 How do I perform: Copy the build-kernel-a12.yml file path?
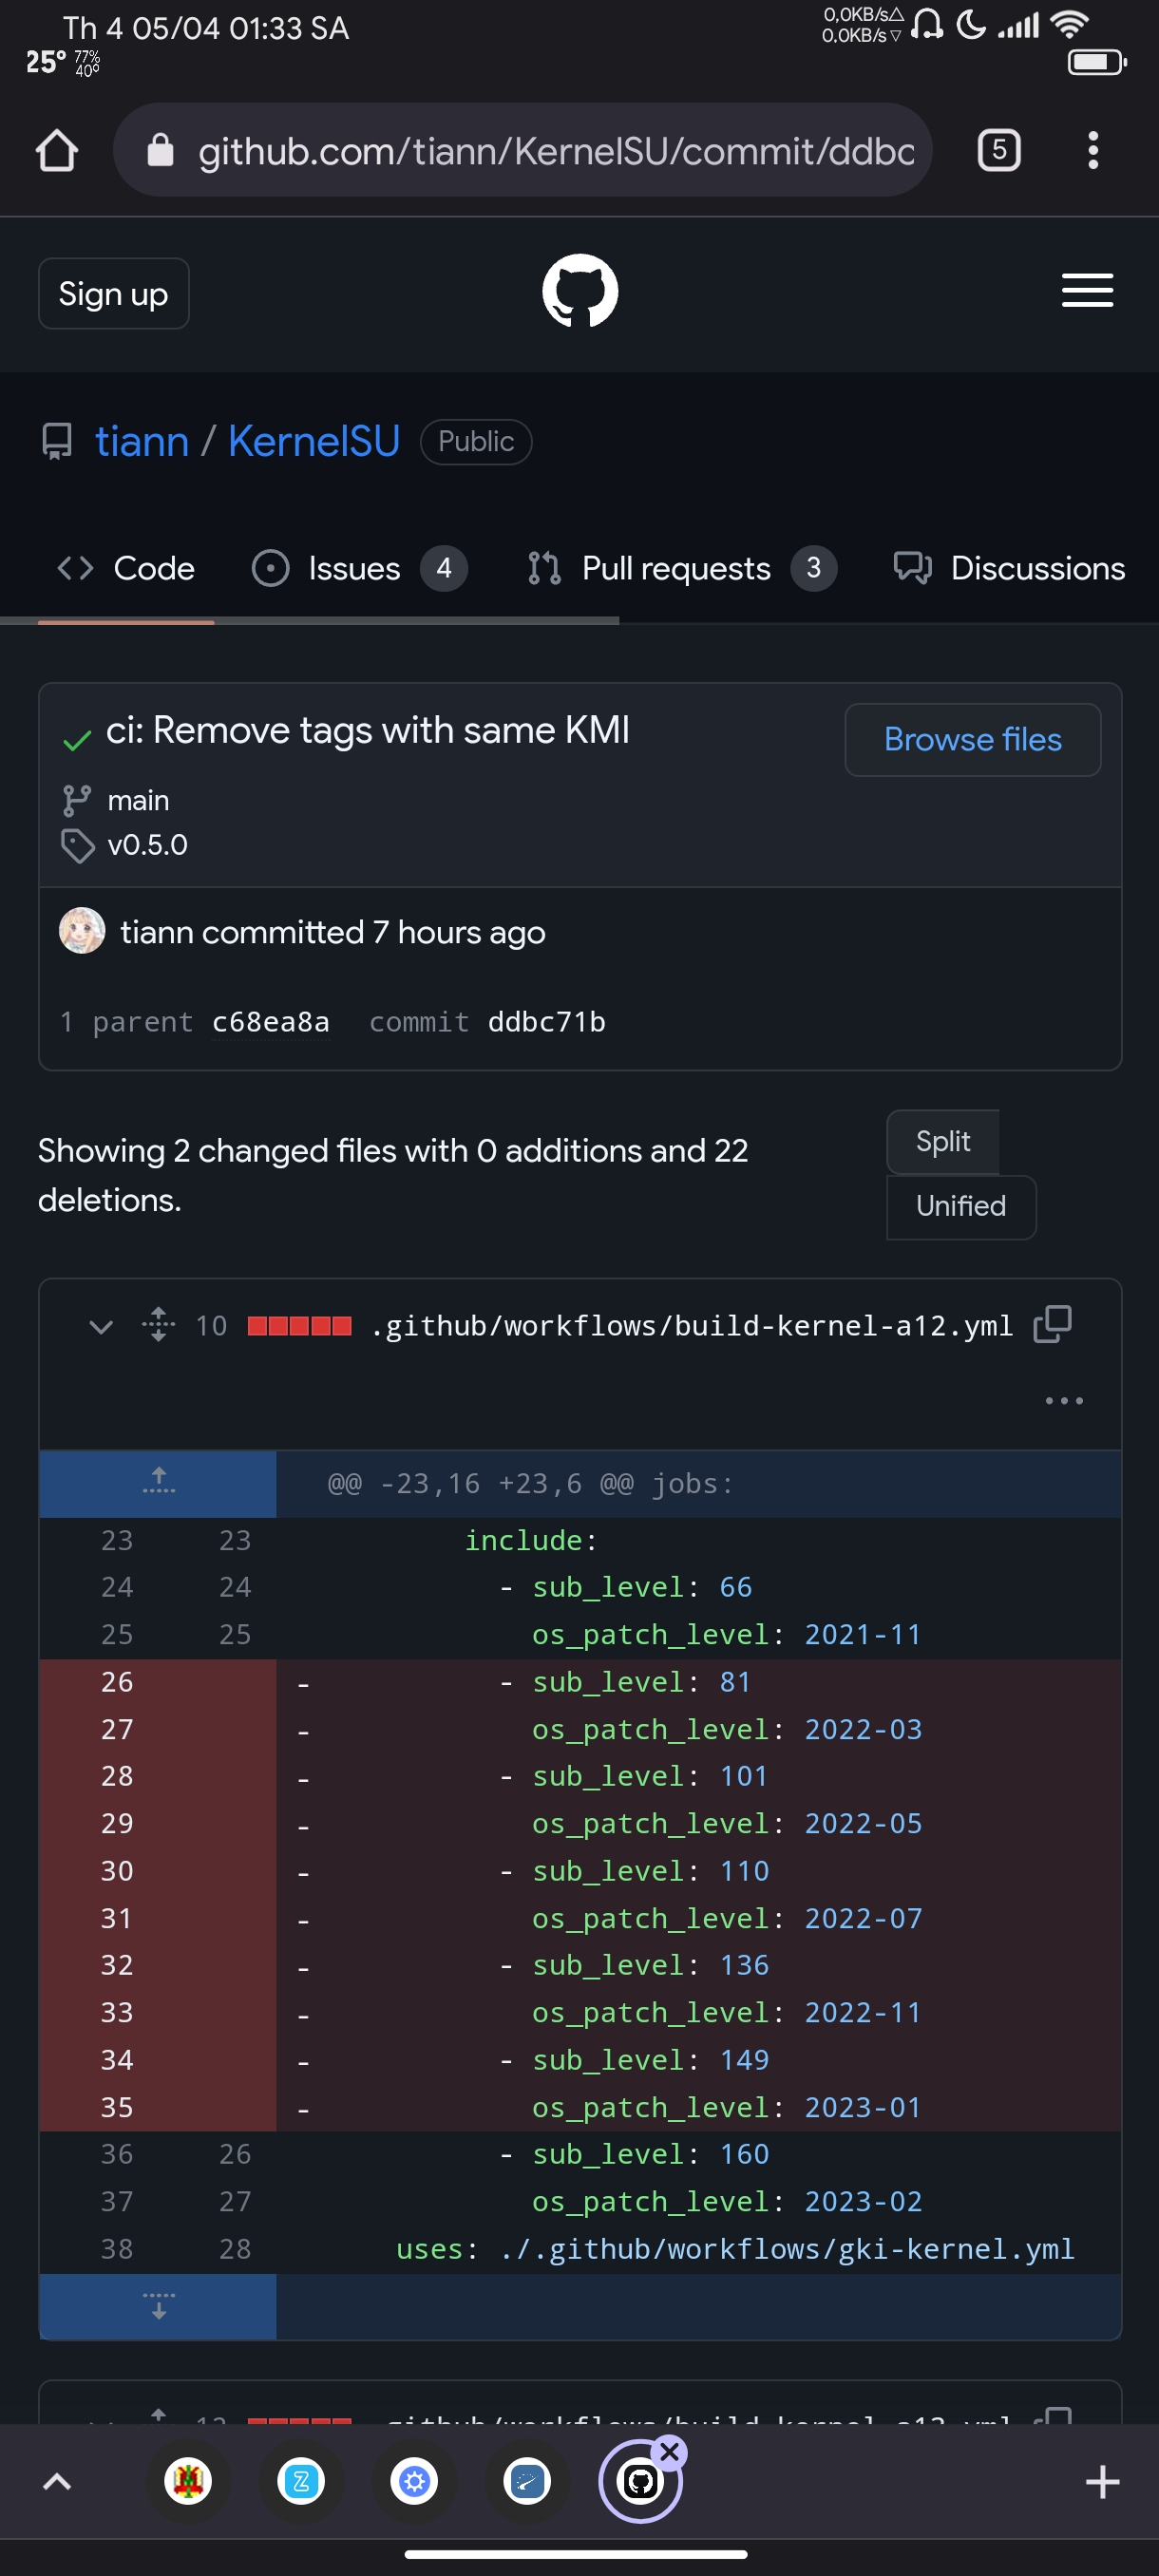coord(1051,1324)
